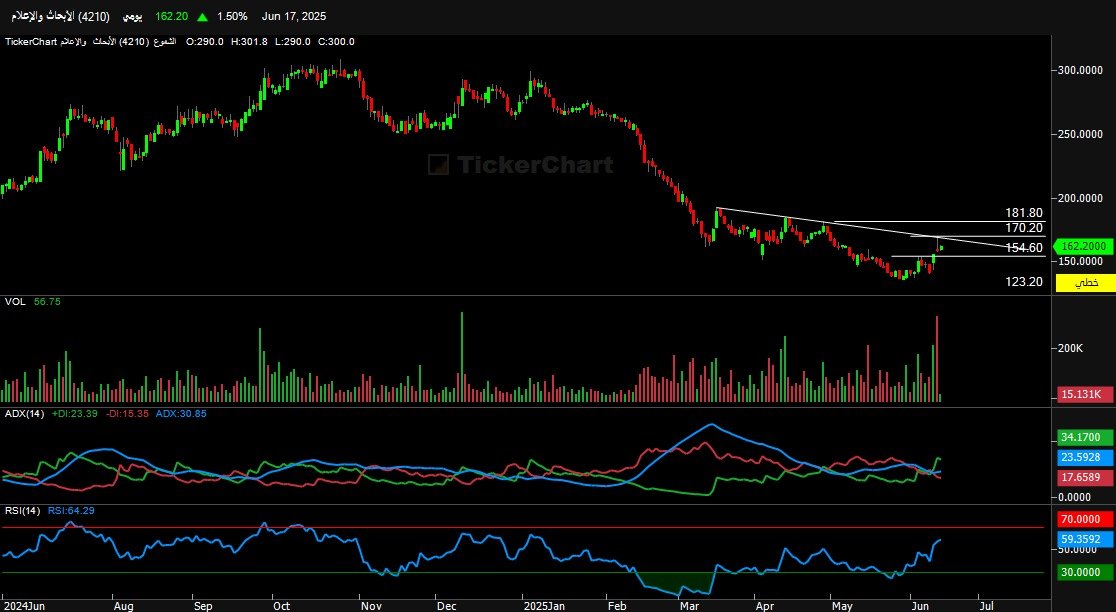Click the Sep time axis label
This screenshot has height=612, width=1116.
203,606
